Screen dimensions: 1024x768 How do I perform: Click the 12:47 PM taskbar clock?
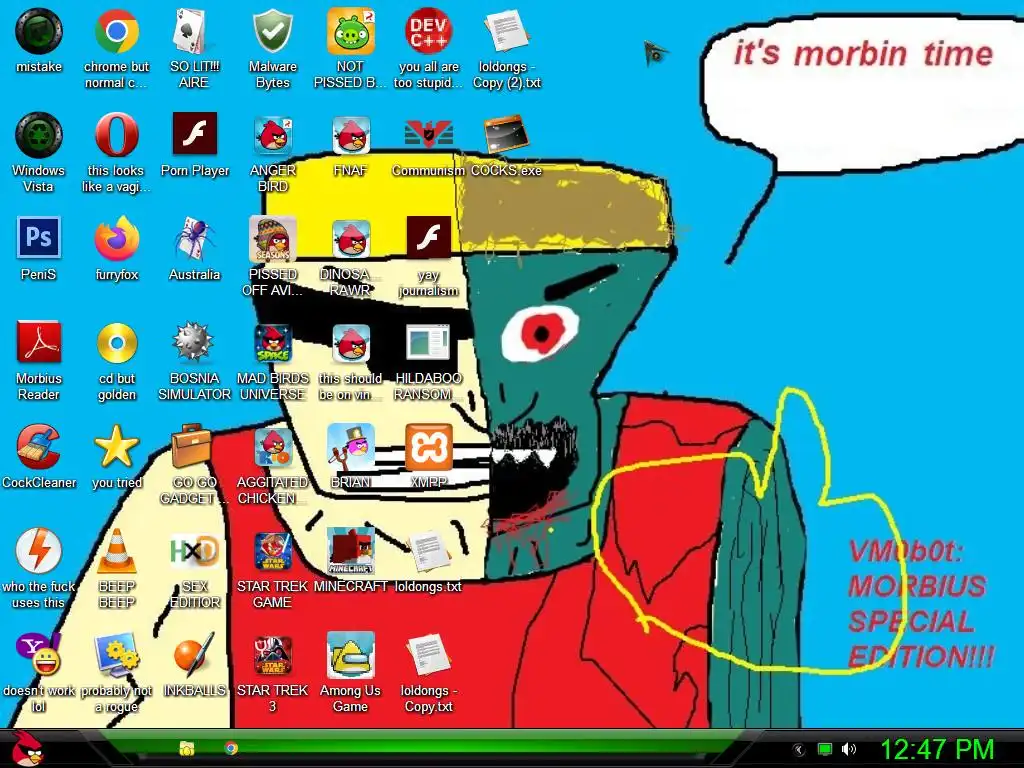coord(937,749)
